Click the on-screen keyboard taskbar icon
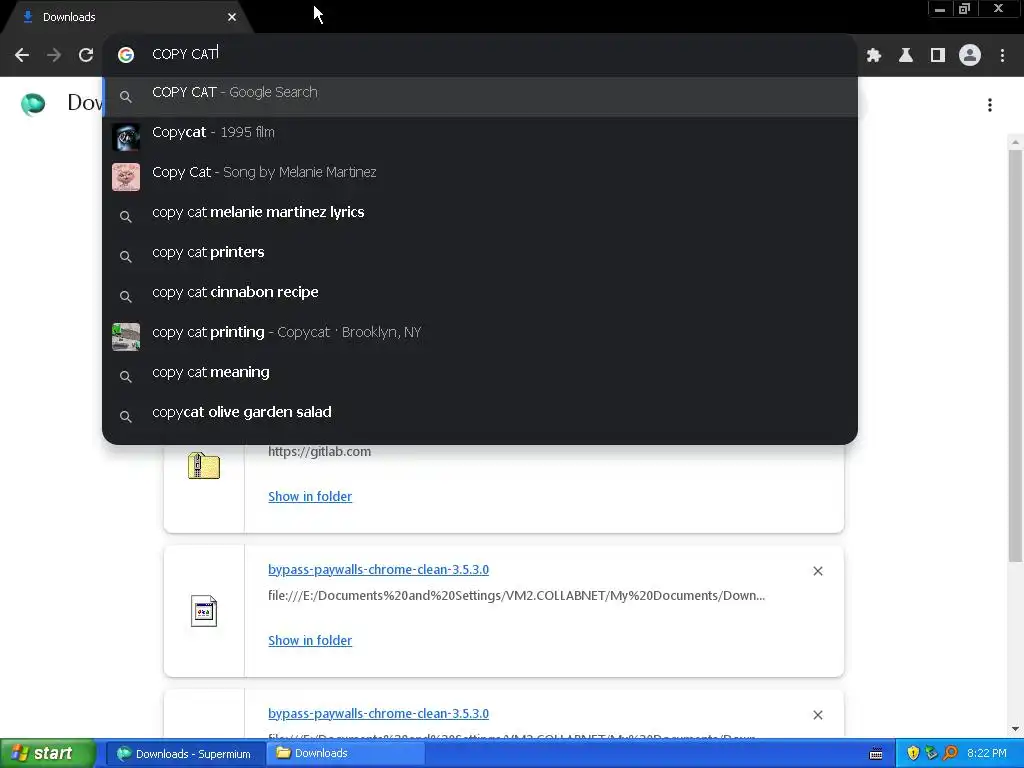This screenshot has height=768, width=1024. coord(876,754)
